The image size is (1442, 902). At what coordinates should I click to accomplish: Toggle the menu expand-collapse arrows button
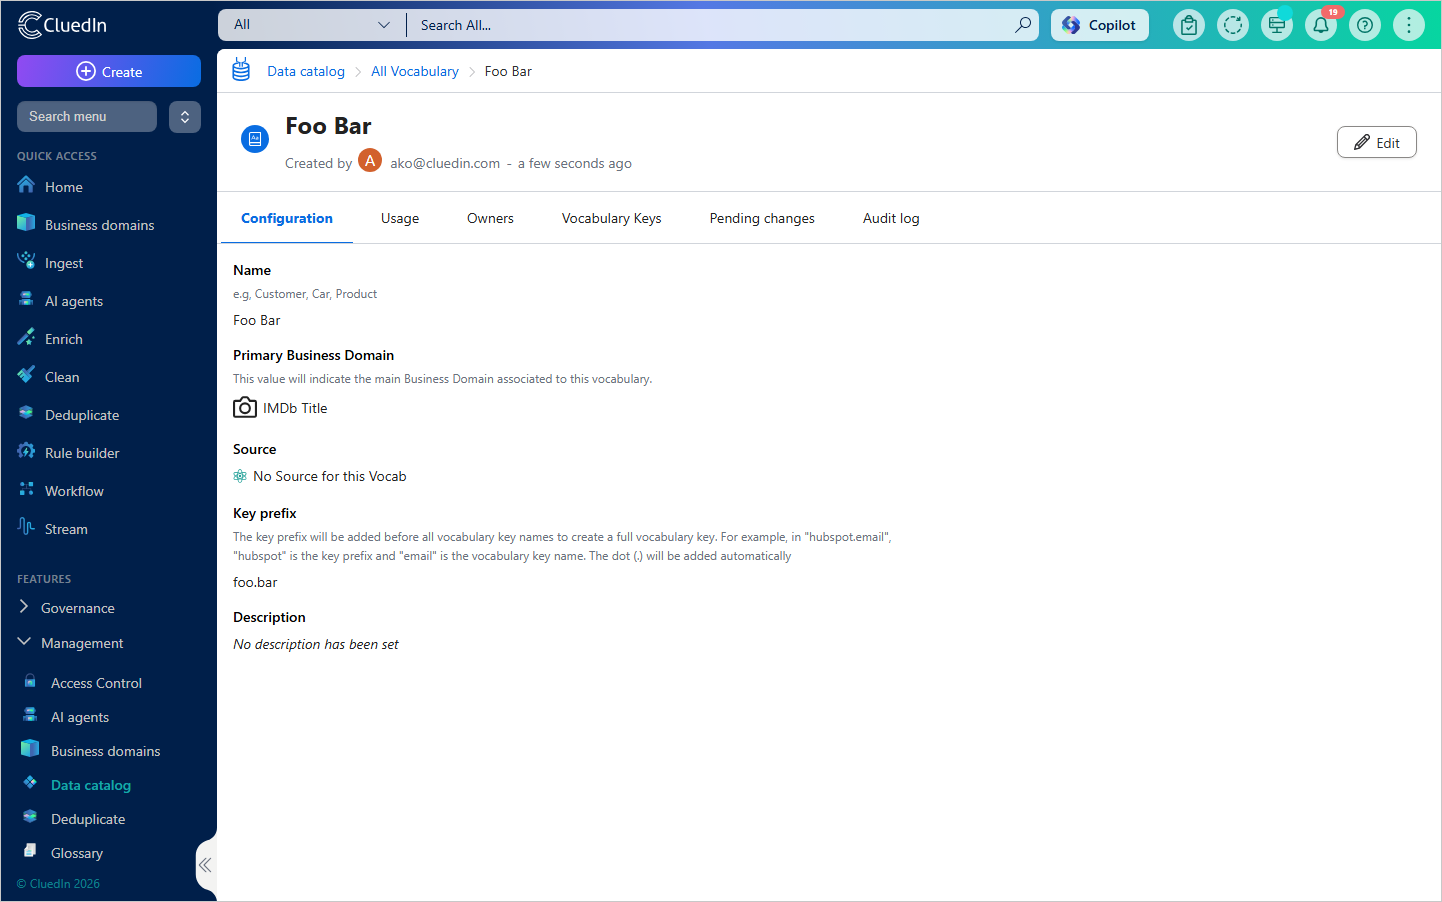tap(185, 117)
